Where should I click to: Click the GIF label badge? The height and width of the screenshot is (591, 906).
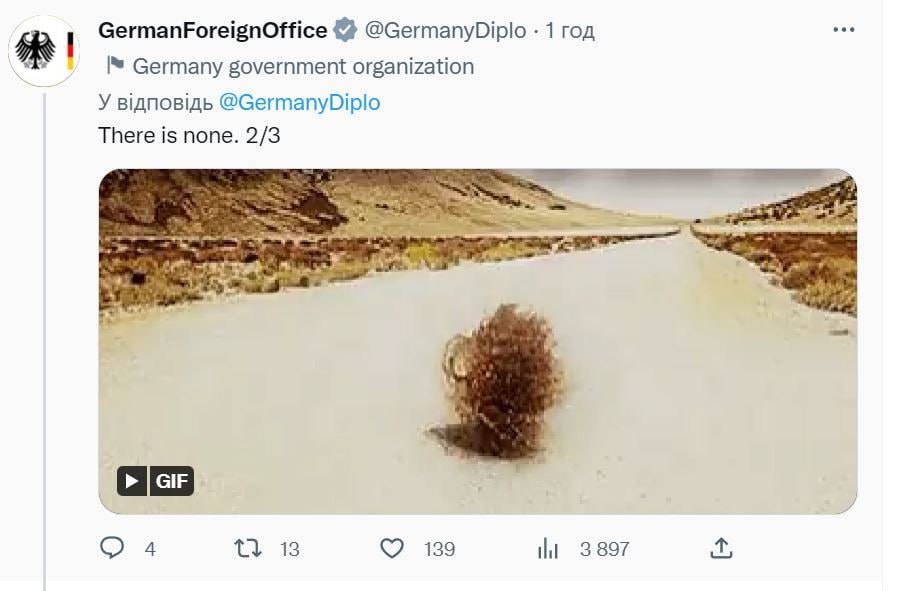[x=172, y=481]
